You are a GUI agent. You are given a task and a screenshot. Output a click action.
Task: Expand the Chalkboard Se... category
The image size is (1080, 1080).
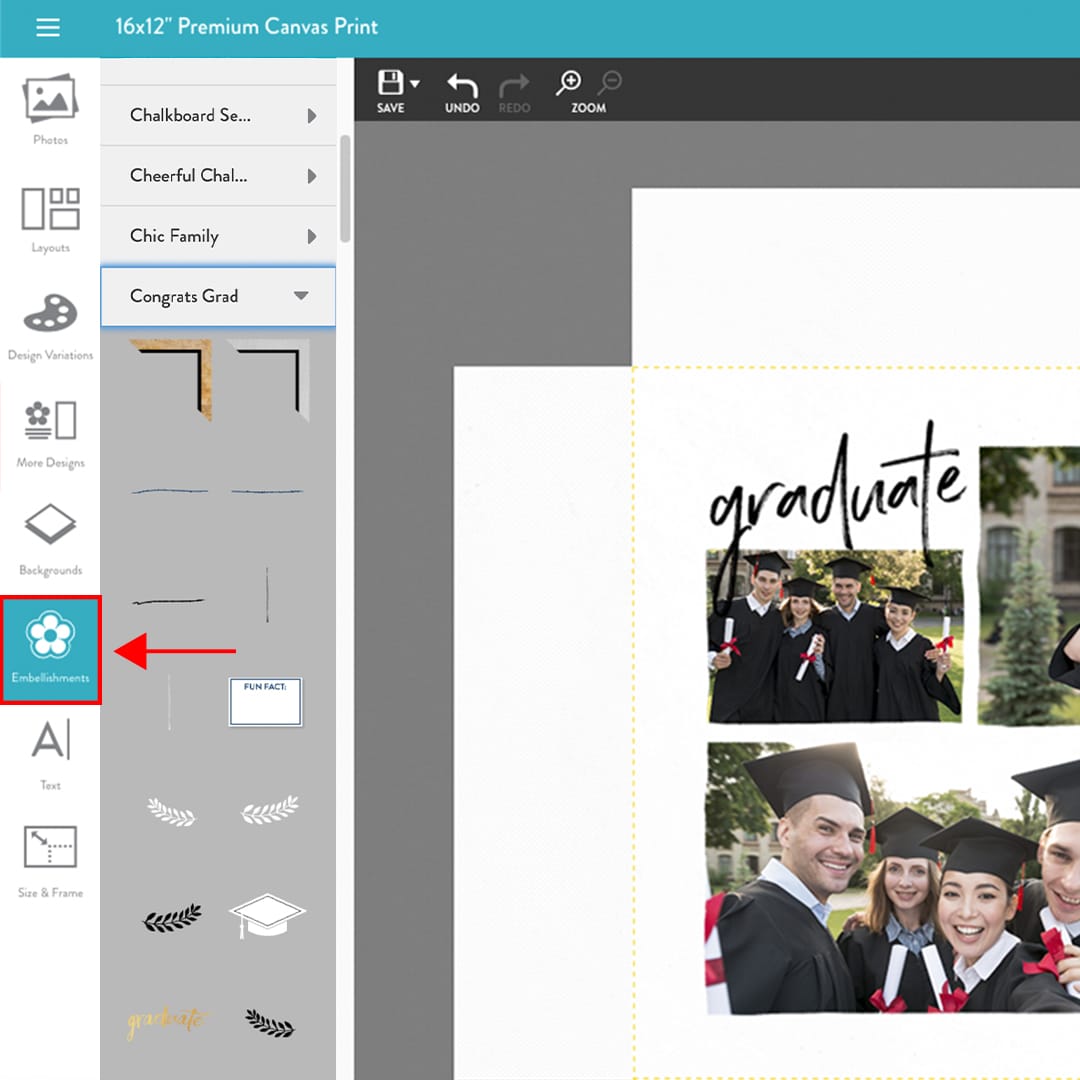point(218,115)
